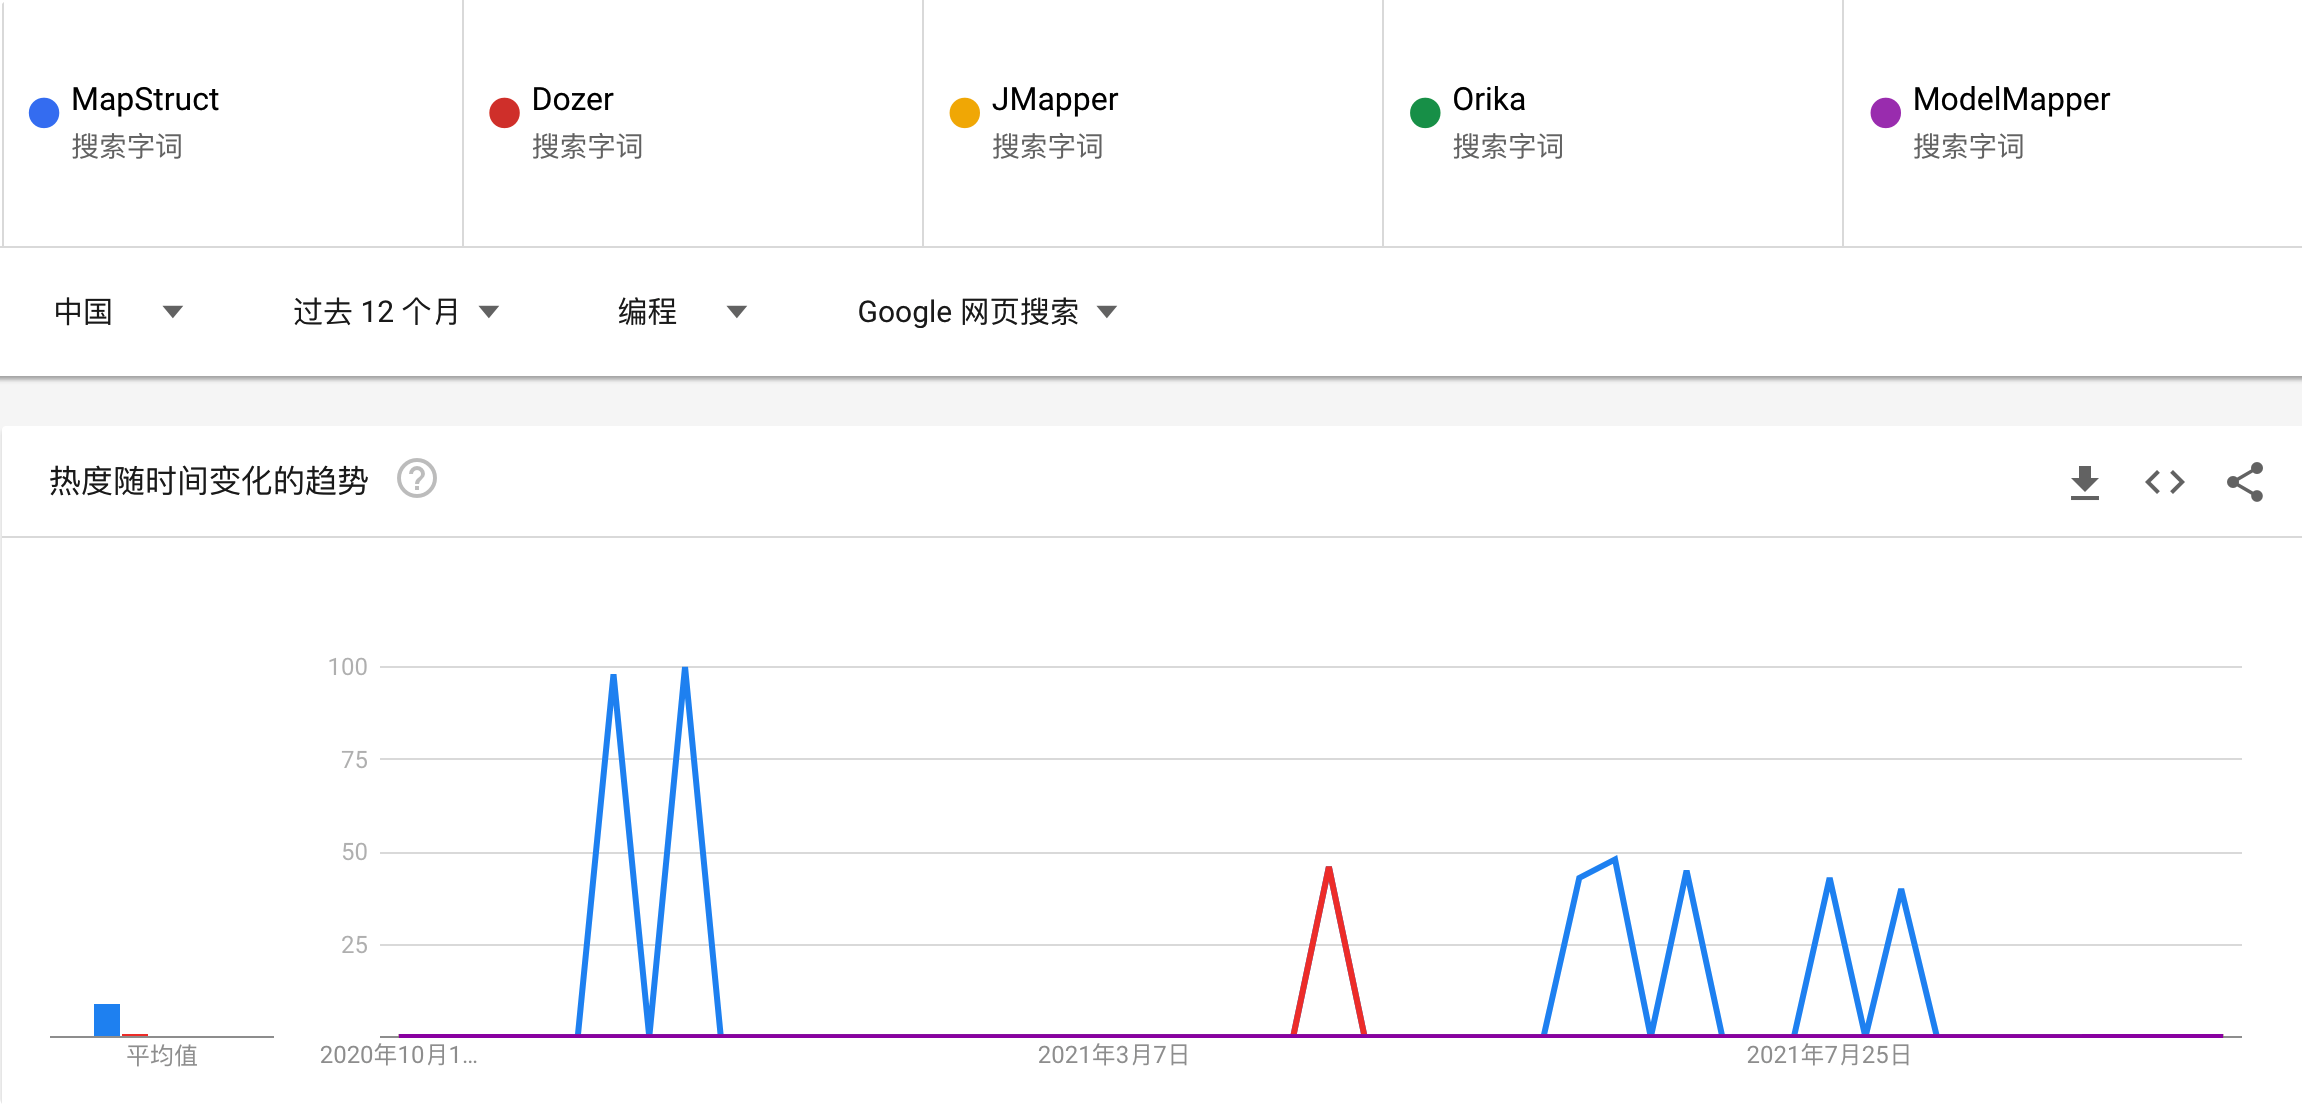Click the ModelMapper search term label
The width and height of the screenshot is (2302, 1108).
pos(2010,99)
